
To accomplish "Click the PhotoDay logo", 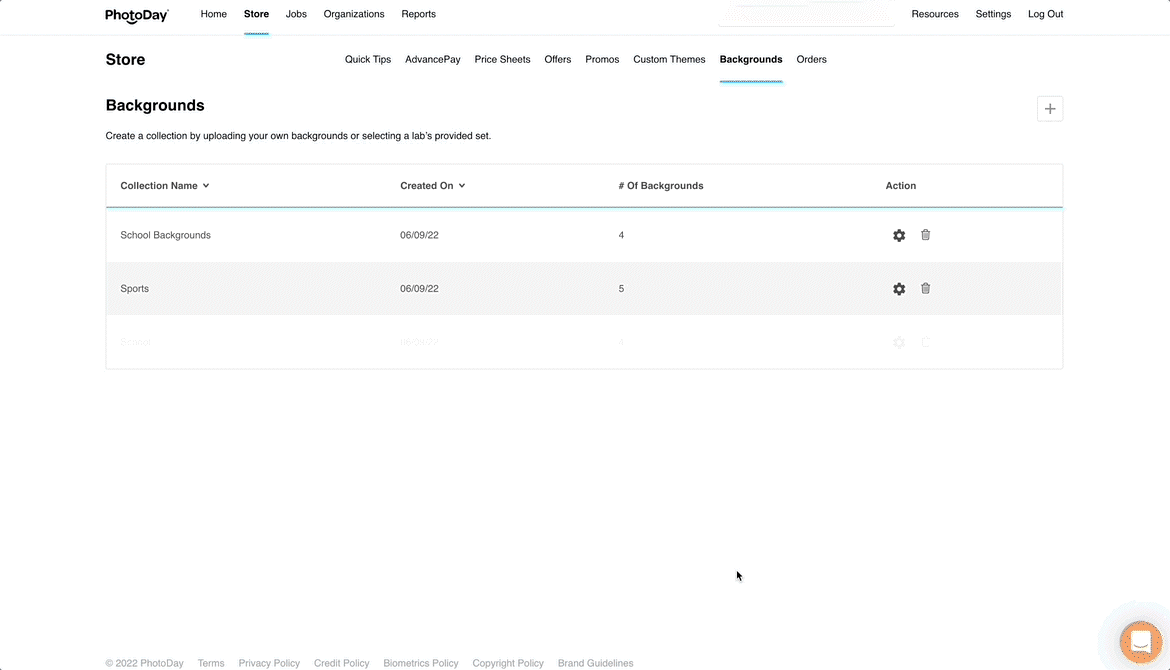I will (x=137, y=15).
